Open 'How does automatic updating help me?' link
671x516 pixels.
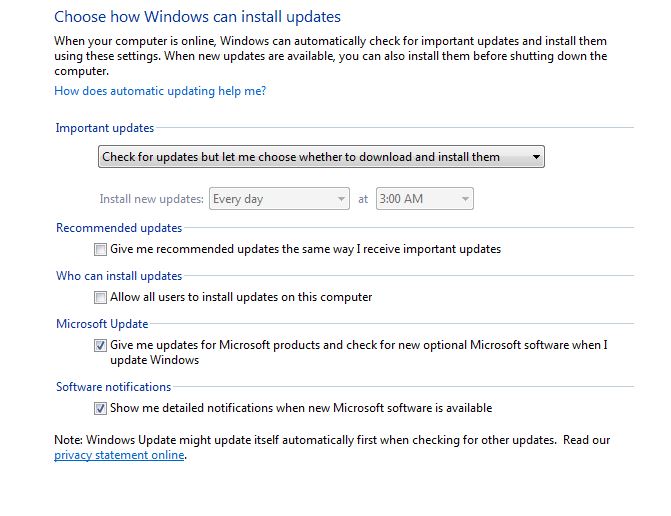160,91
